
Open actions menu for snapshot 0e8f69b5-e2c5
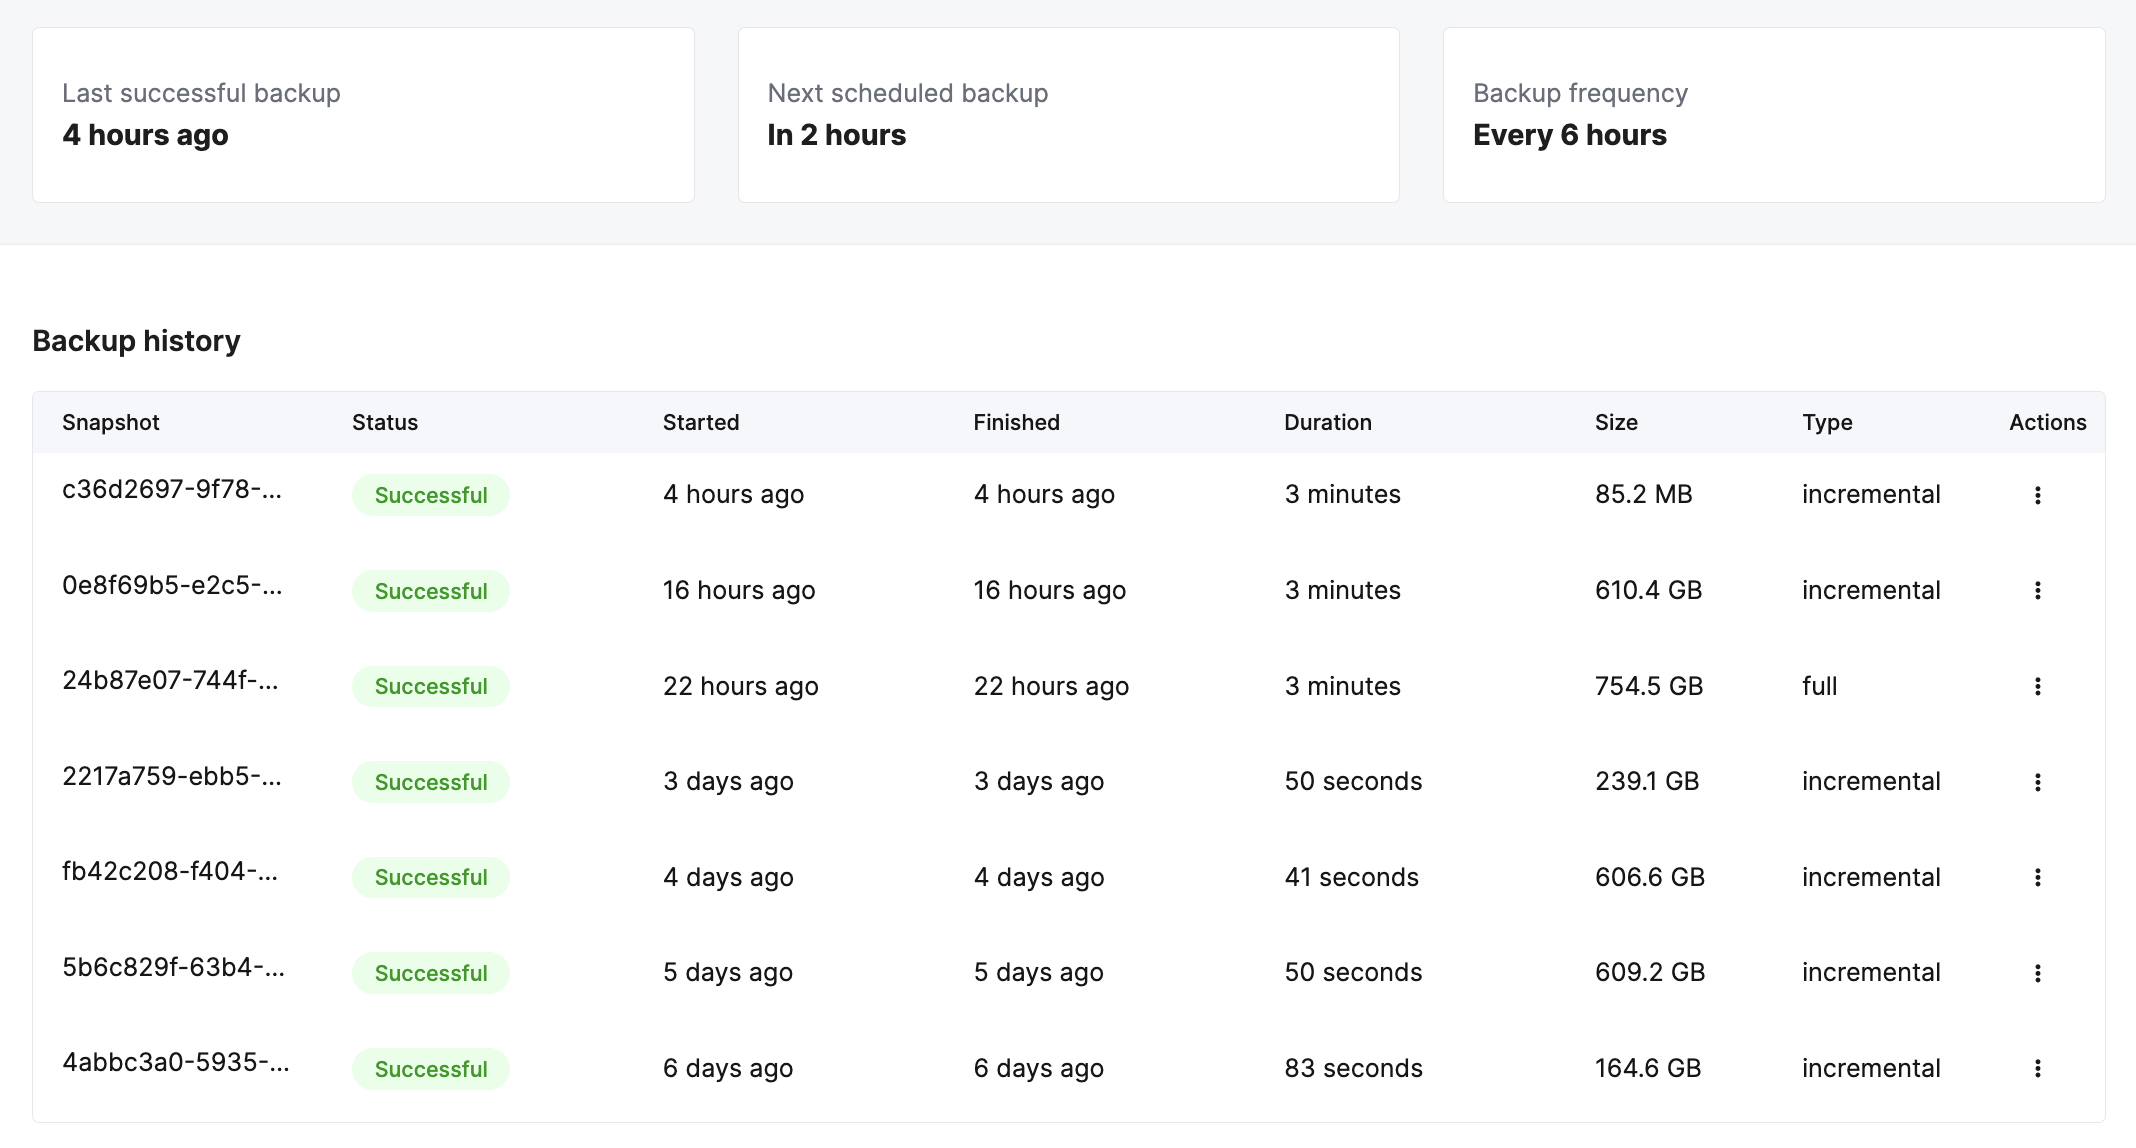[2039, 591]
